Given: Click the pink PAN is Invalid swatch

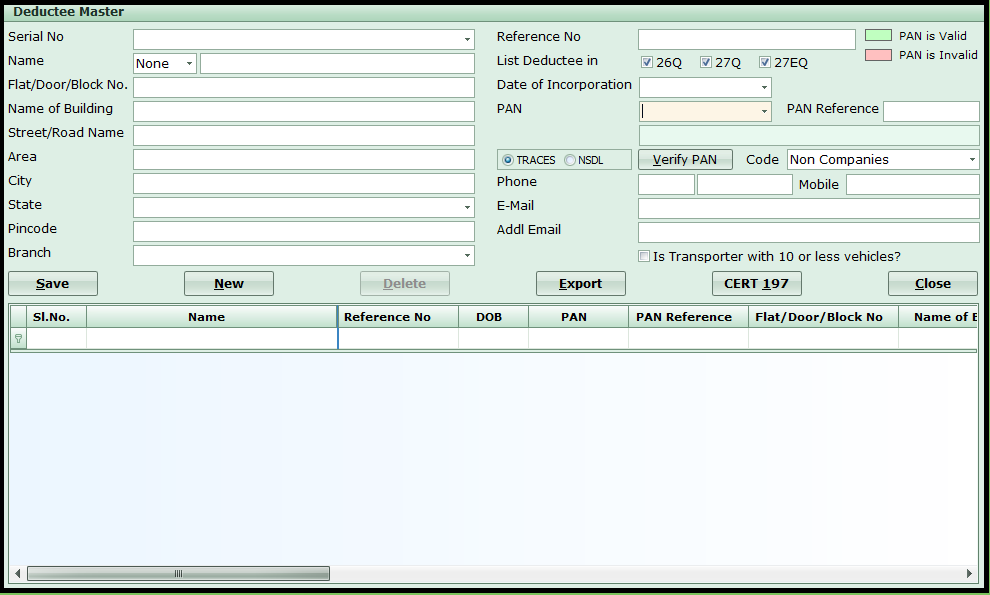Looking at the screenshot, I should click(x=878, y=55).
